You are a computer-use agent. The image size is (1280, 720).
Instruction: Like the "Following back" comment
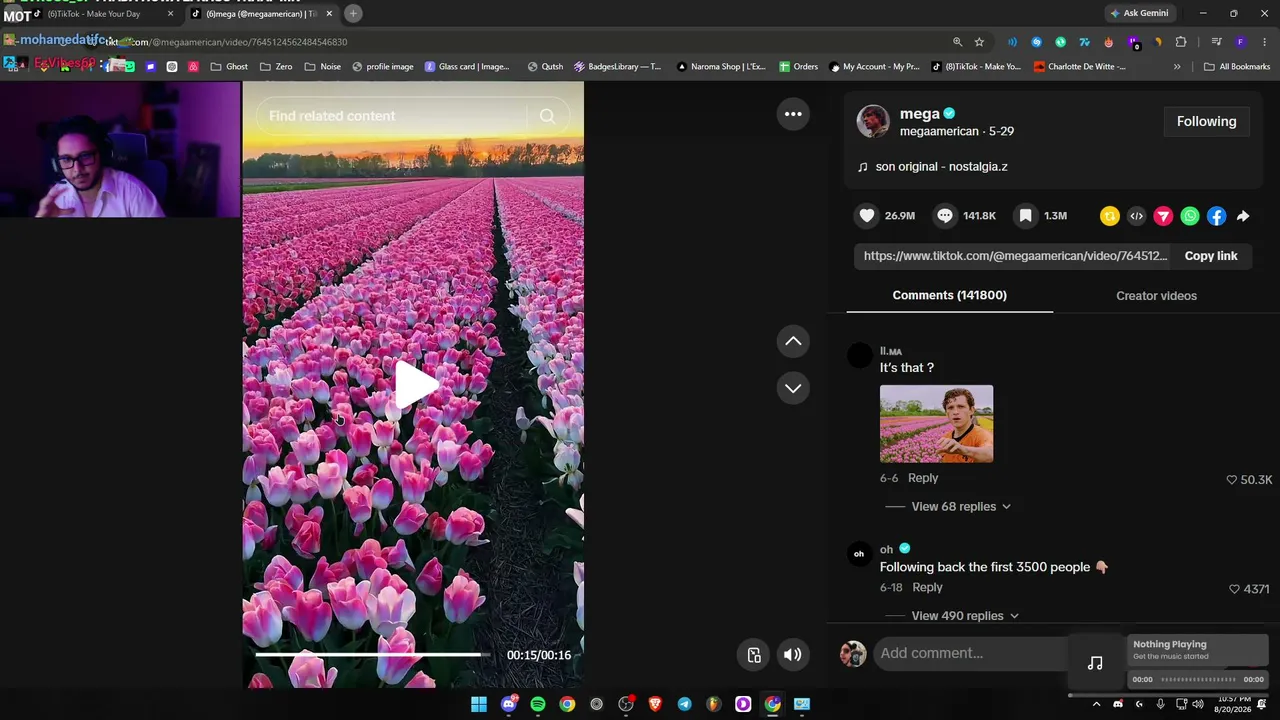tap(1234, 590)
